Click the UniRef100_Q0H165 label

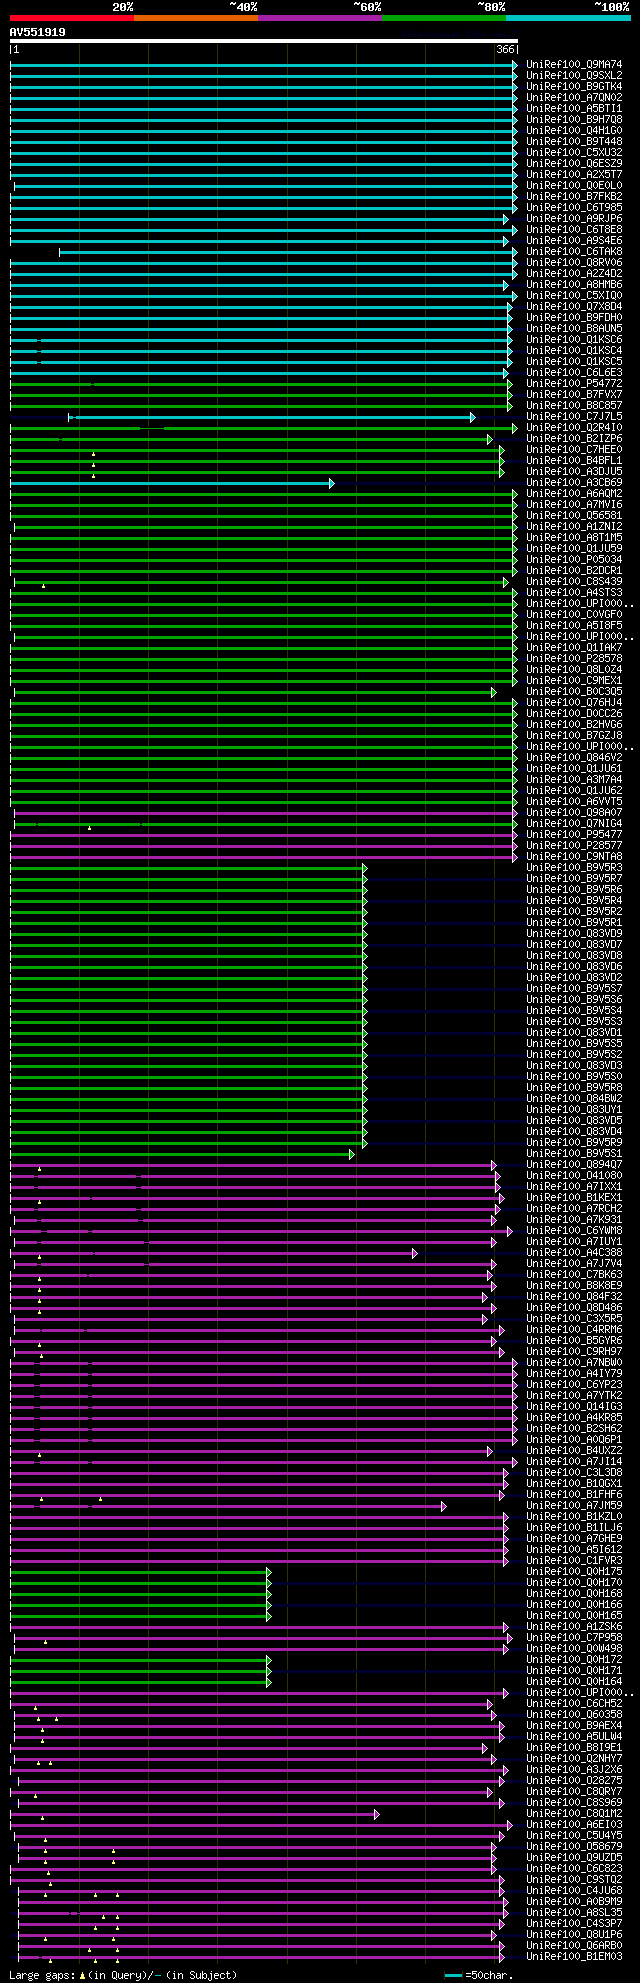click(x=574, y=1616)
